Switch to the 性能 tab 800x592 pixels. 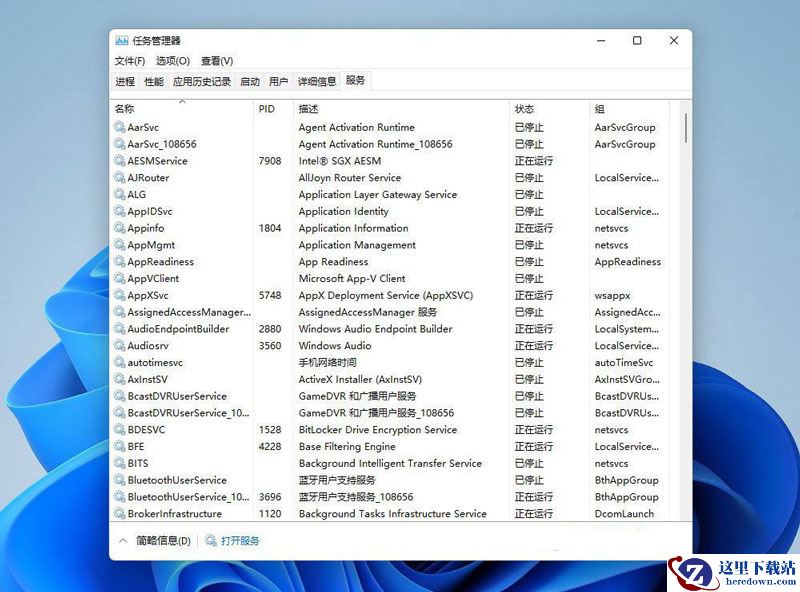point(154,82)
